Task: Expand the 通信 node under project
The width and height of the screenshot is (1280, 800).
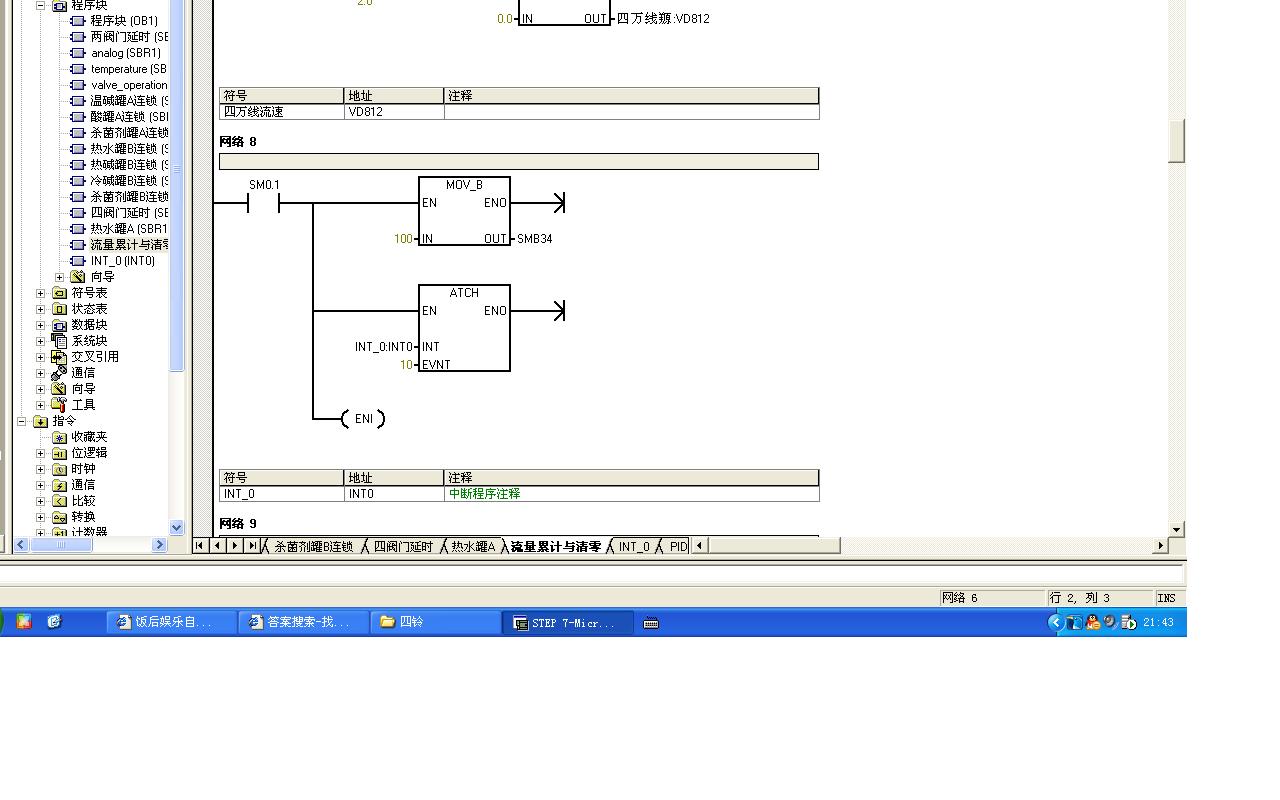Action: pyautogui.click(x=41, y=373)
